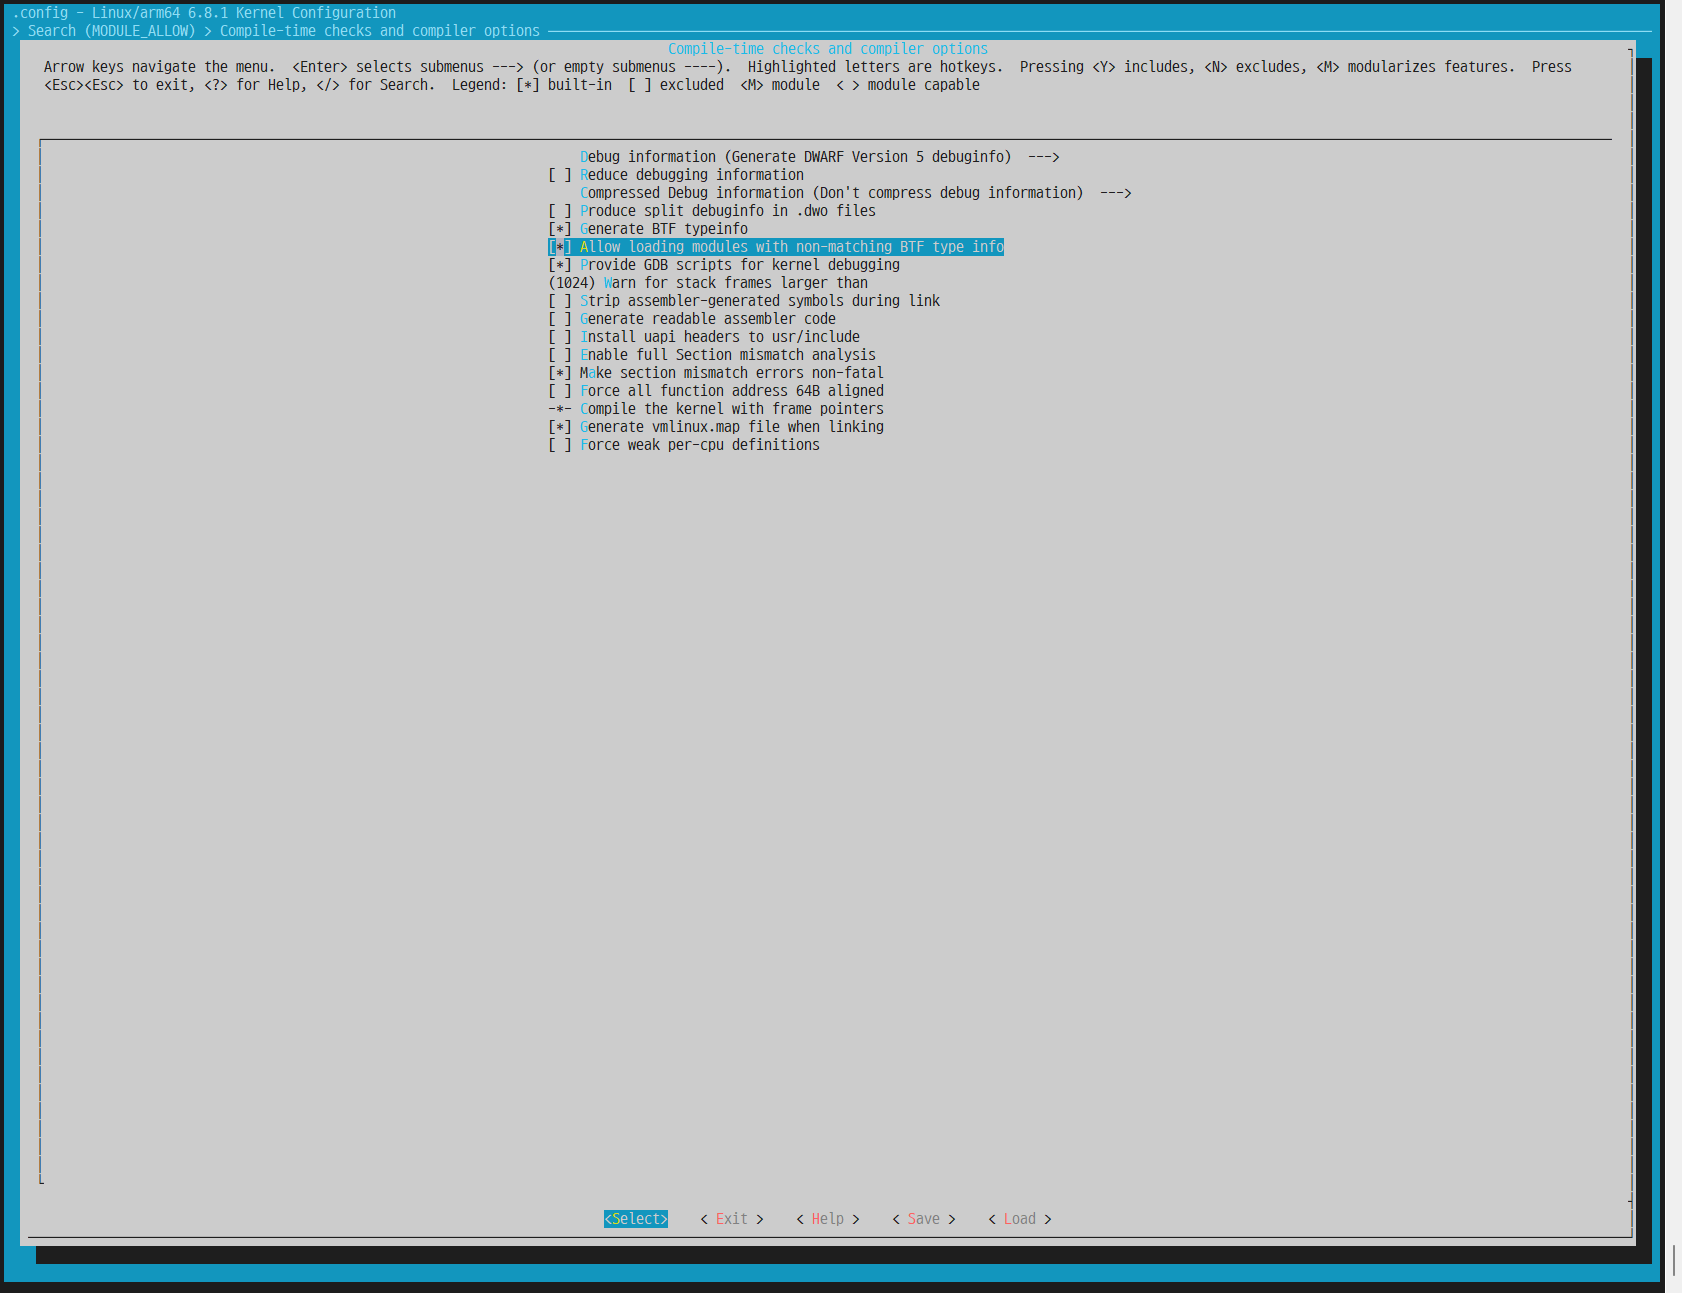Viewport: 1682px width, 1293px height.
Task: Select Compile the kernel with frame pointers
Action: coord(716,409)
